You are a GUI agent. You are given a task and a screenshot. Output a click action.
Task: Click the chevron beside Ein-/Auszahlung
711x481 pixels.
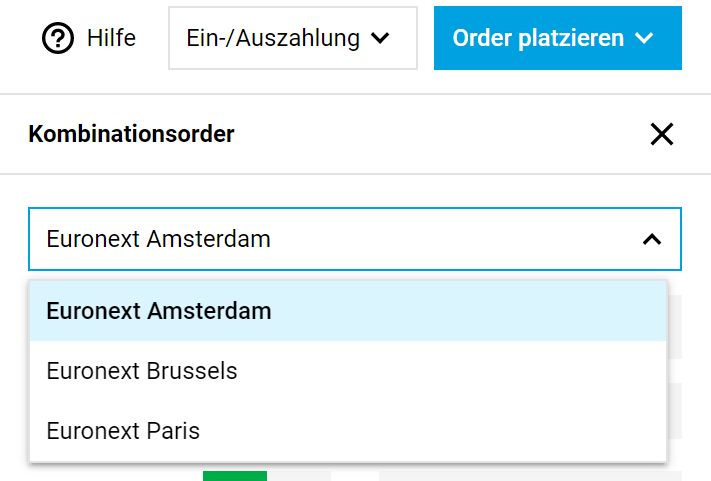click(379, 39)
